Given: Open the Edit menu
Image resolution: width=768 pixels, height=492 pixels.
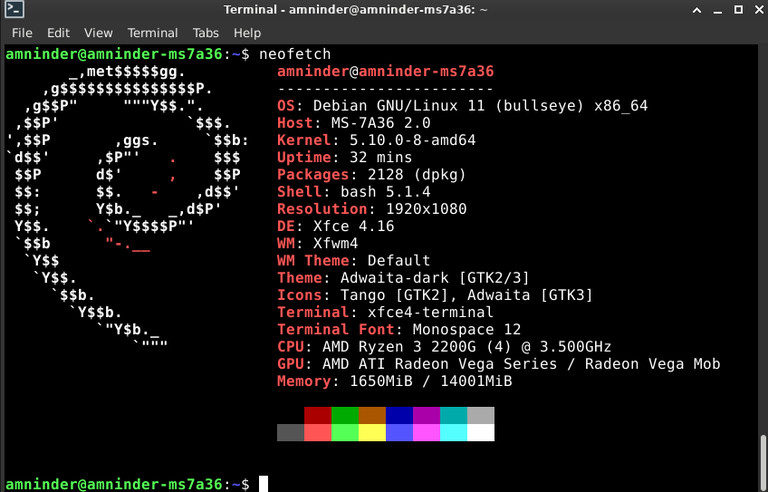Looking at the screenshot, I should (x=58, y=33).
